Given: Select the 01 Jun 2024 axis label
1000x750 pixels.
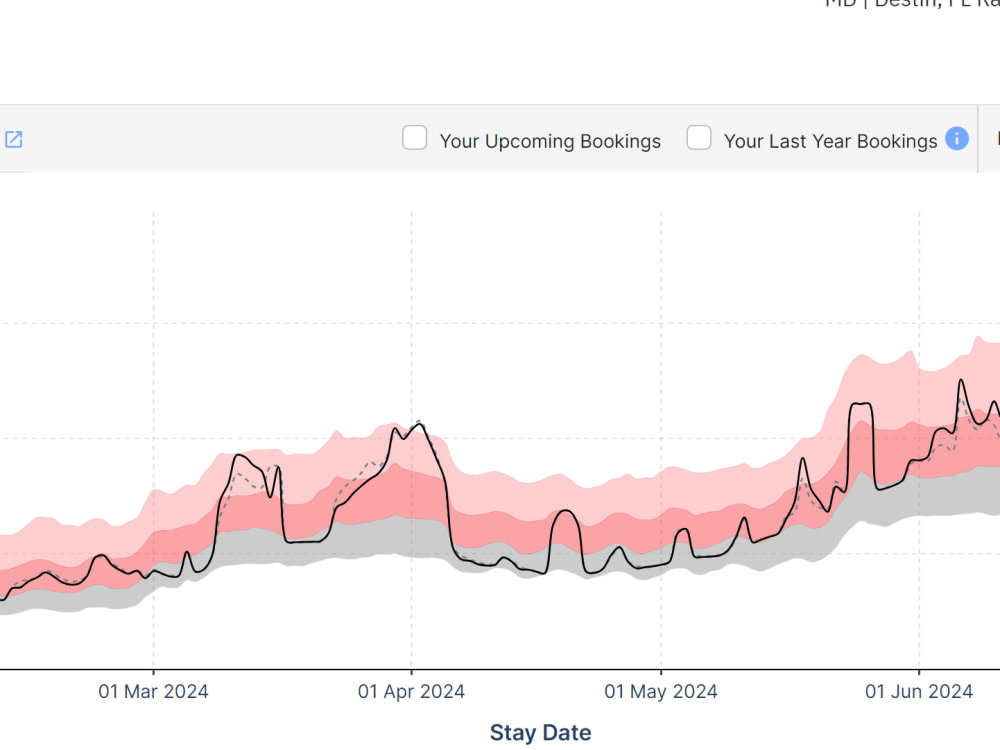Looking at the screenshot, I should tap(919, 691).
